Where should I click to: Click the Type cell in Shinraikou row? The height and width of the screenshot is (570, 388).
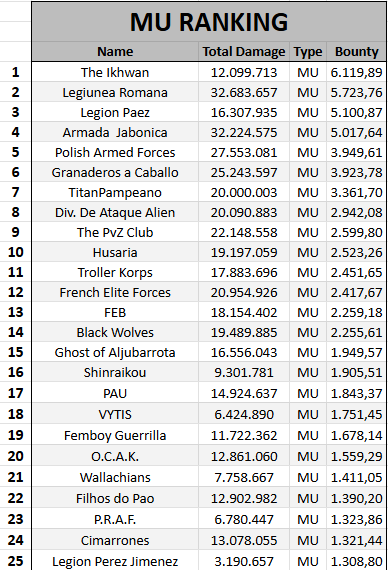coord(308,372)
